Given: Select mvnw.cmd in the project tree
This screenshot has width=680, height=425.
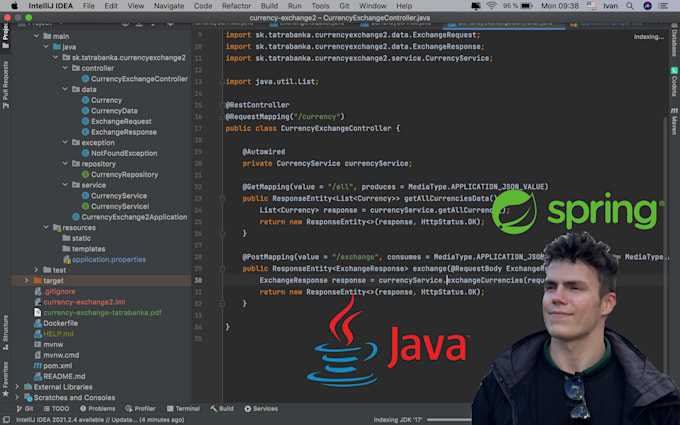Looking at the screenshot, I should 61,355.
